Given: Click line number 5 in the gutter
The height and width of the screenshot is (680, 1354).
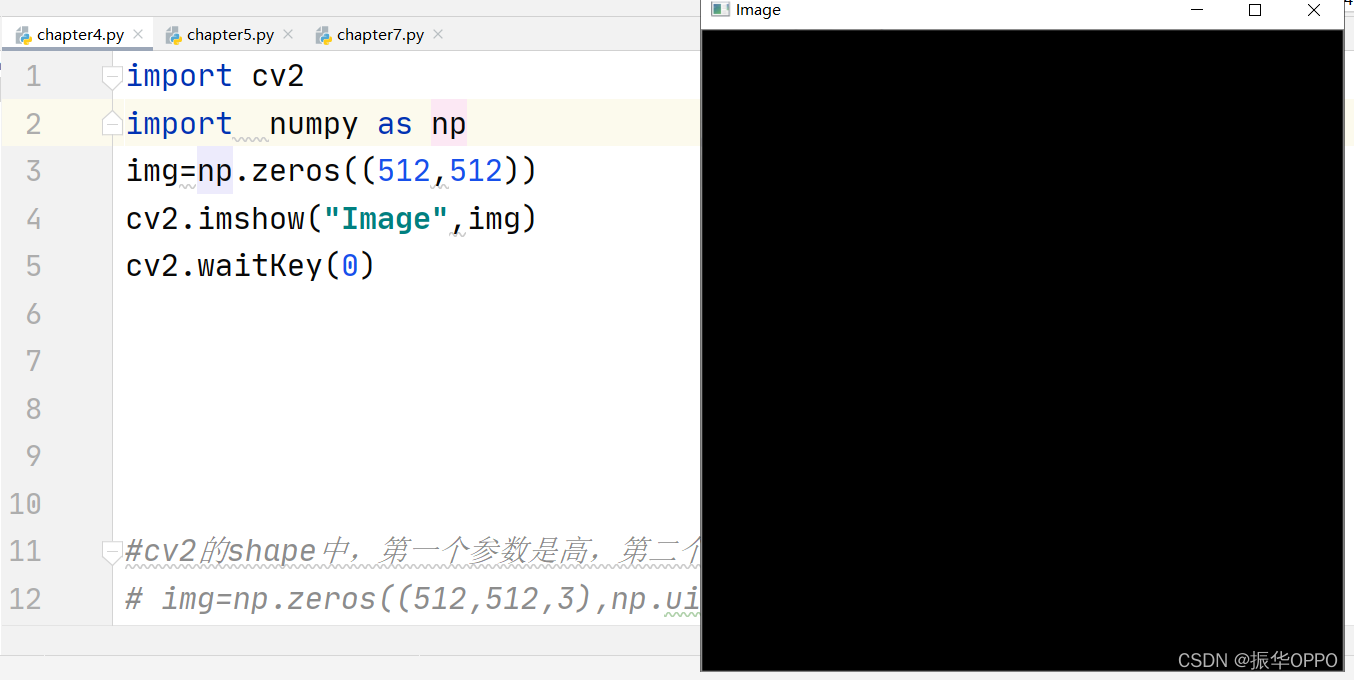Looking at the screenshot, I should tap(33, 265).
